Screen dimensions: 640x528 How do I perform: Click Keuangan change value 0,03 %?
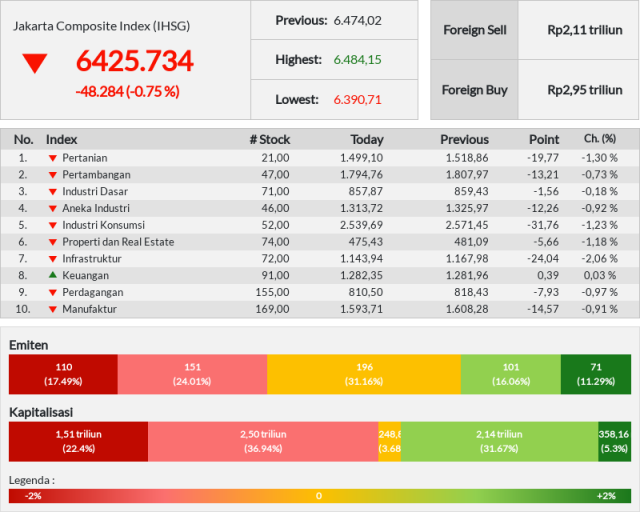tap(600, 275)
